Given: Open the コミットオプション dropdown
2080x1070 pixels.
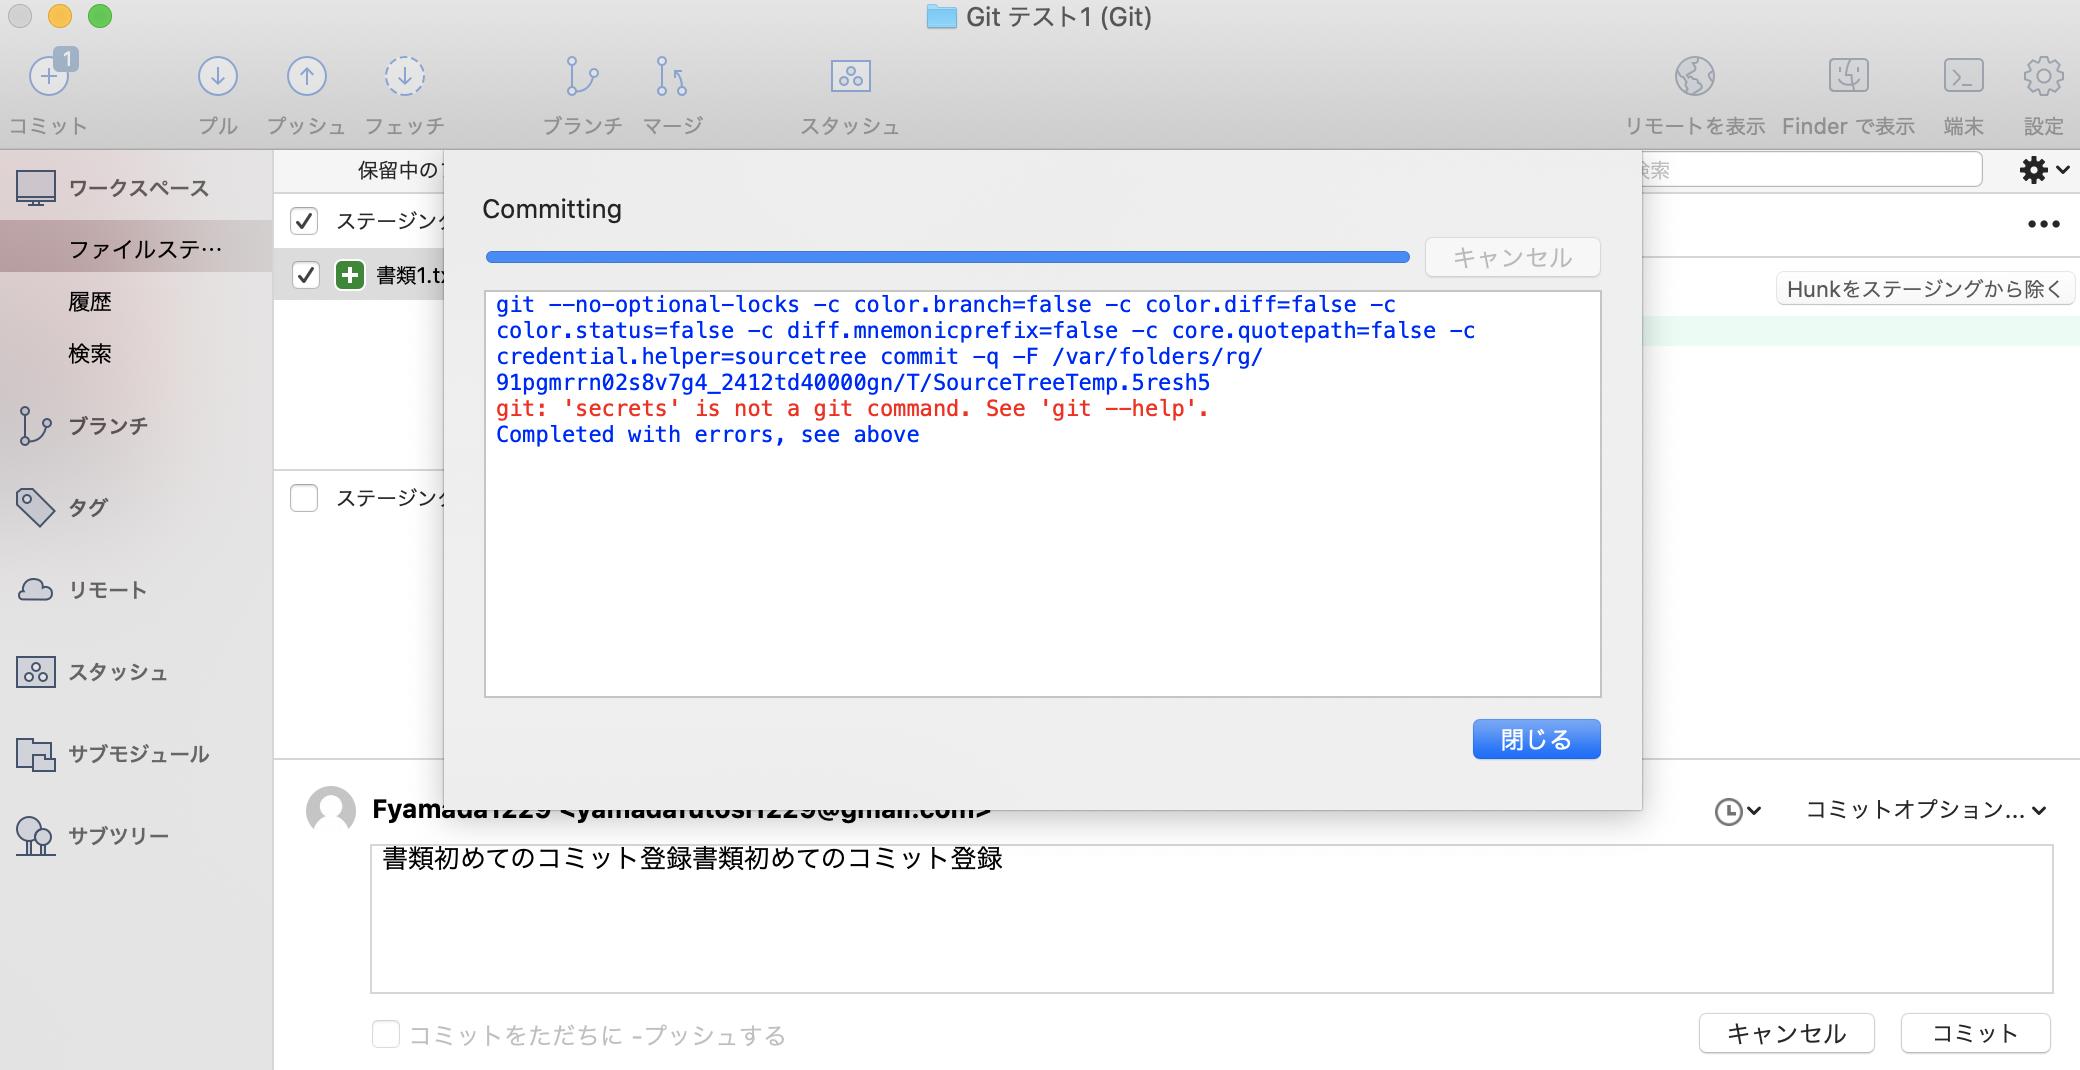Looking at the screenshot, I should [1926, 810].
